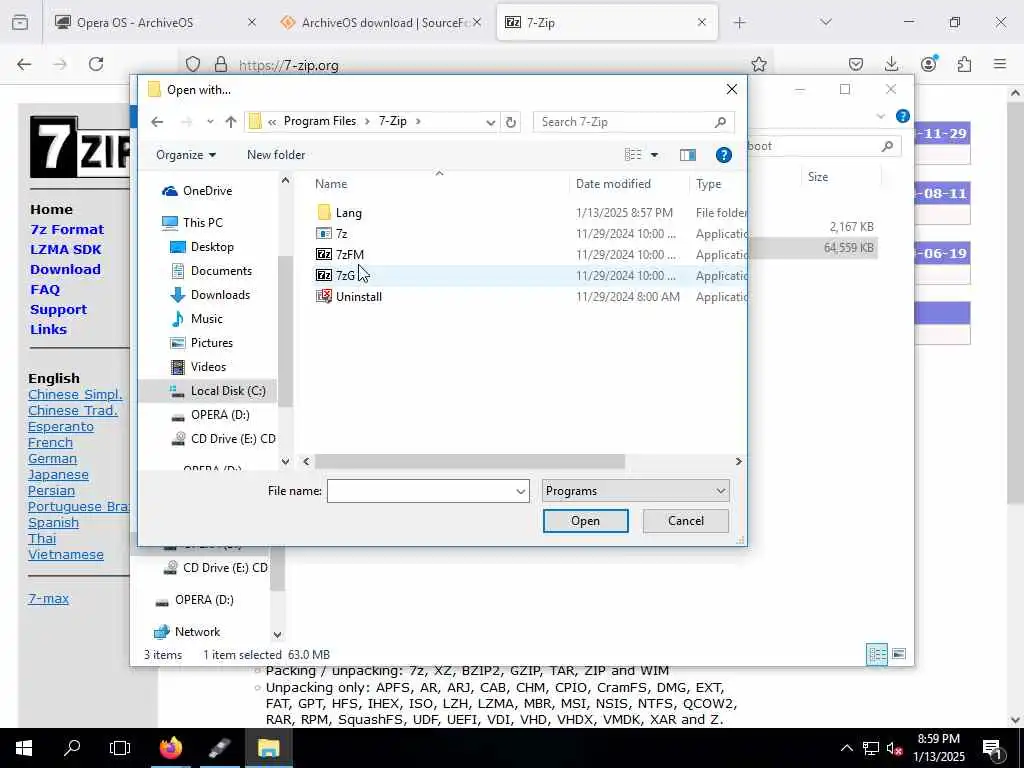List all tabs dropdown in Firefox
Image resolution: width=1024 pixels, height=768 pixels.
click(825, 22)
